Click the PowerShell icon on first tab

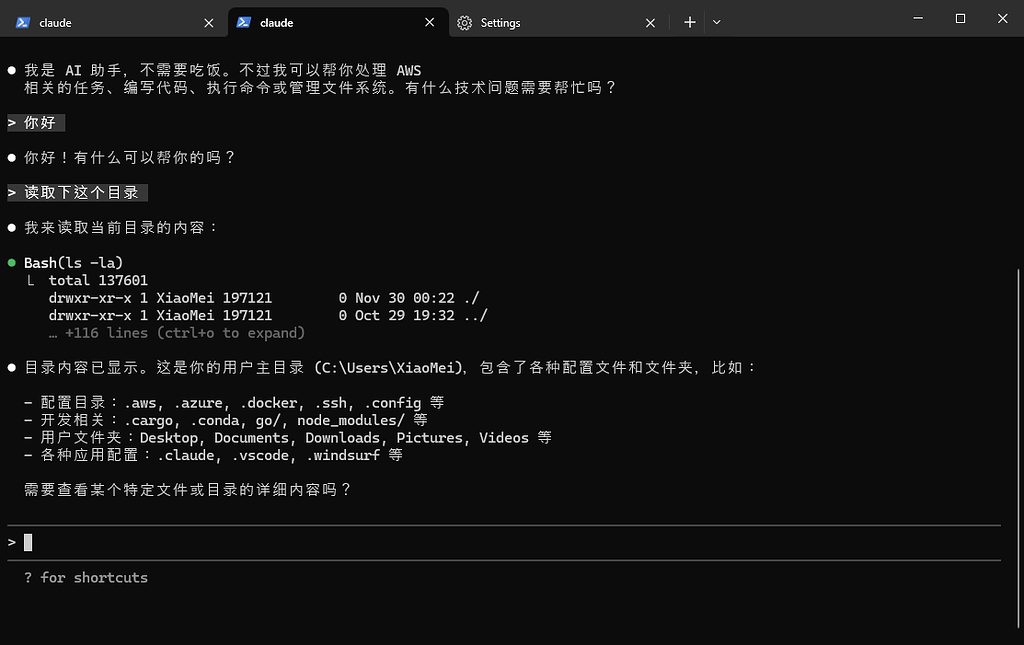coord(23,22)
